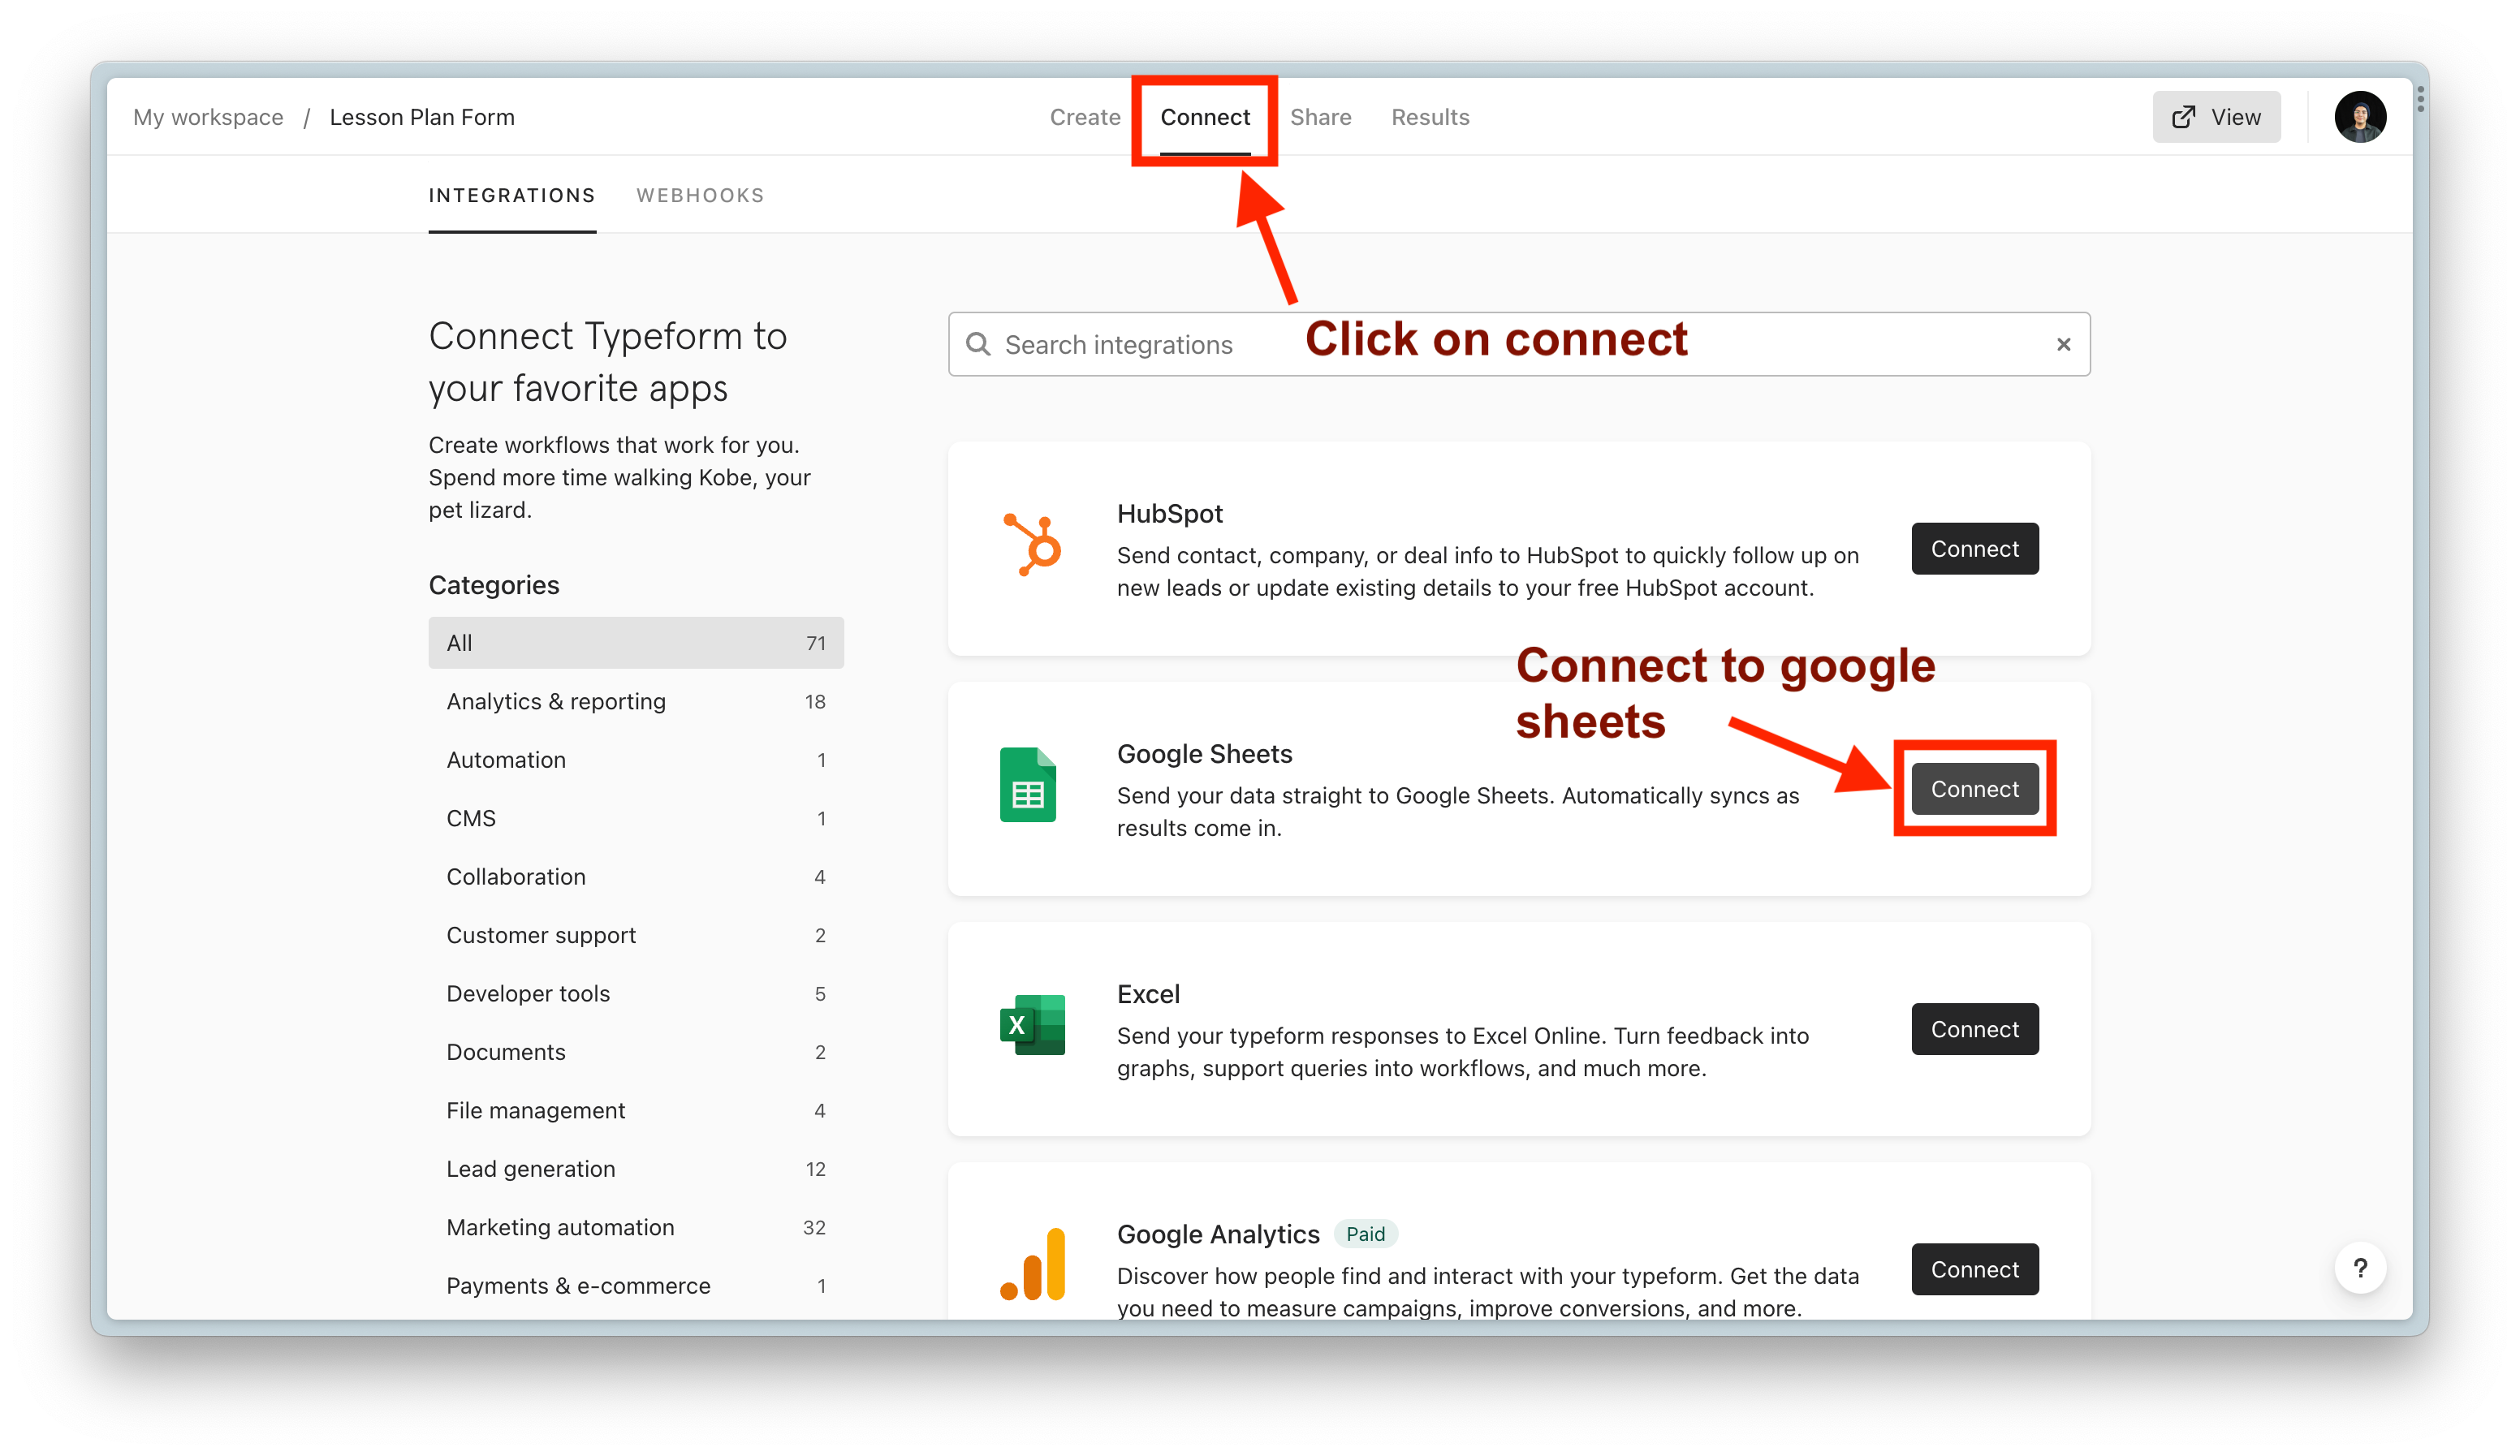The image size is (2520, 1456).
Task: Click the search integrations magnifier icon
Action: coord(979,342)
